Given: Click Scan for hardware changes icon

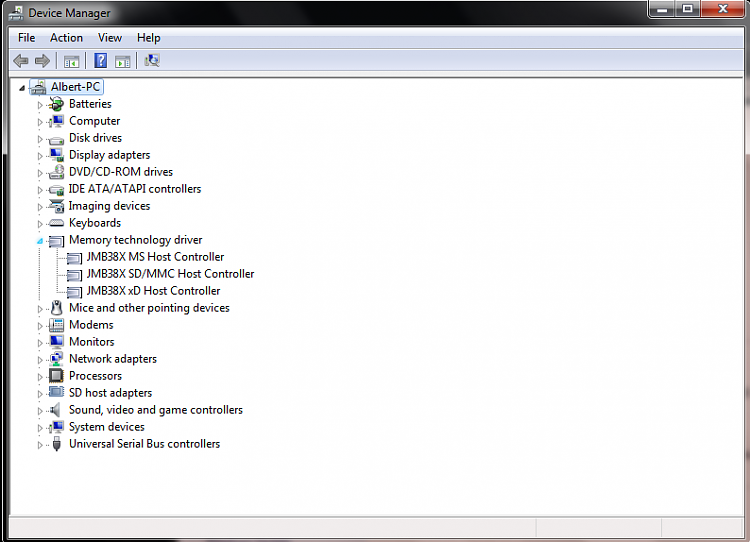Looking at the screenshot, I should click(152, 61).
